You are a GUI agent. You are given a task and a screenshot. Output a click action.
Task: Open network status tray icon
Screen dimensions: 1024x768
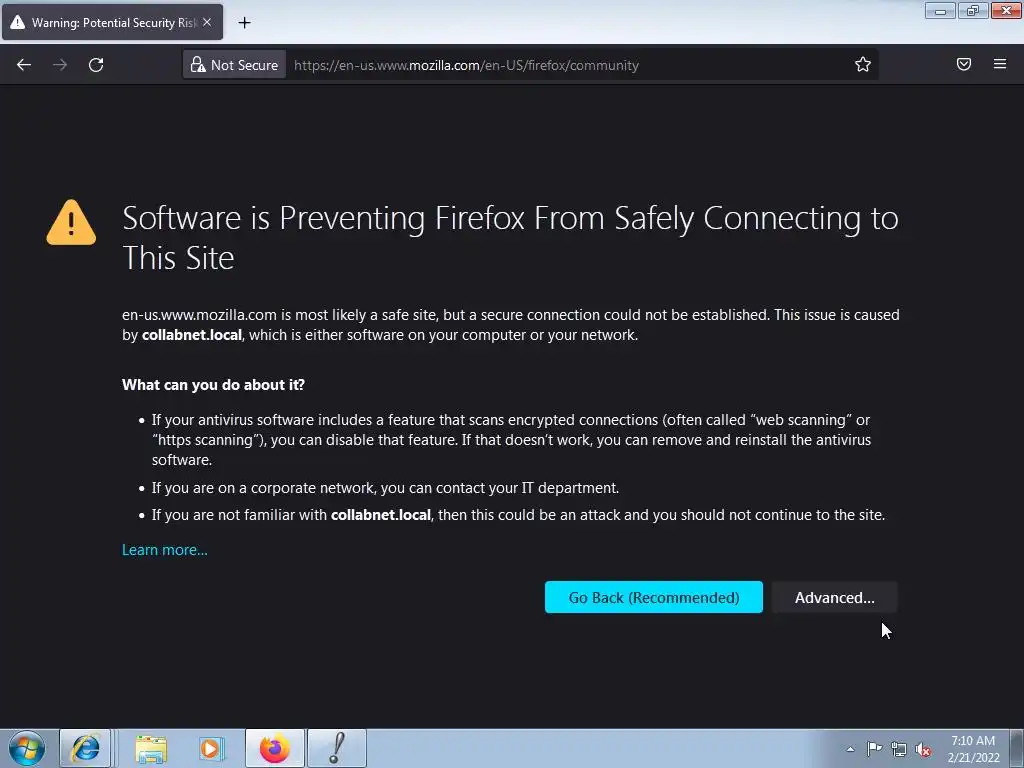click(899, 749)
